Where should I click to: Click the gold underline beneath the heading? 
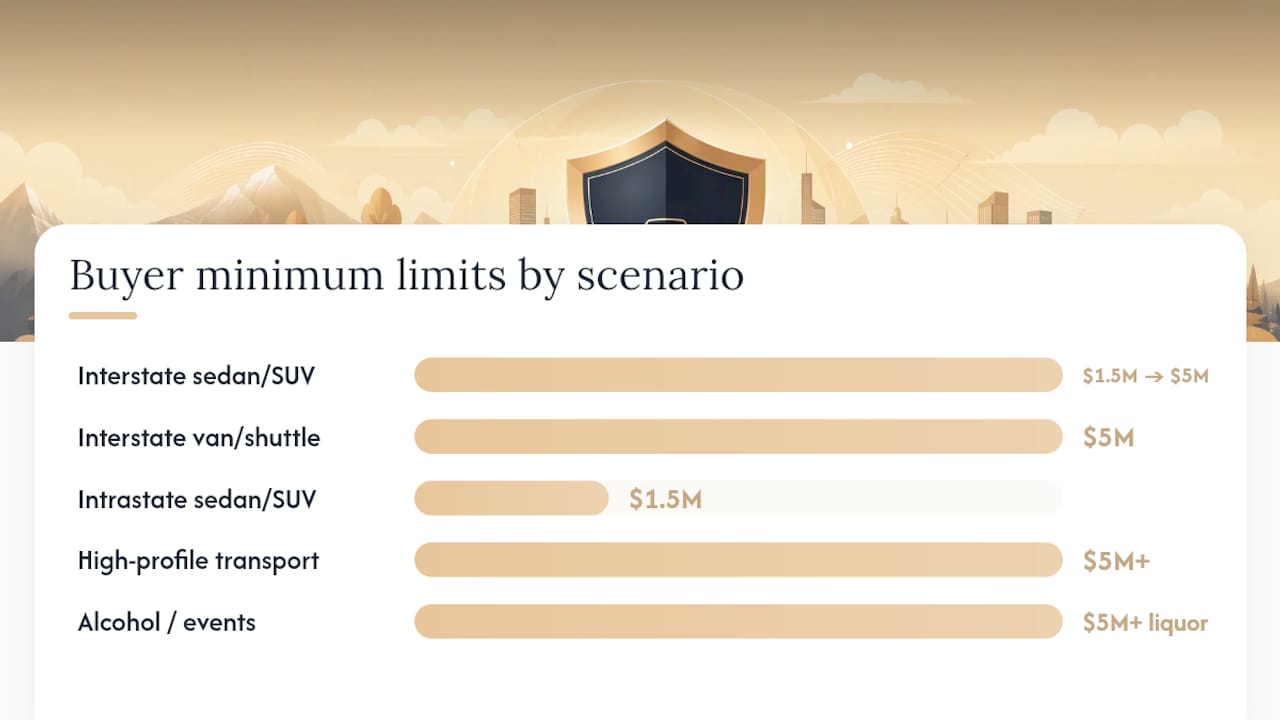tap(103, 316)
